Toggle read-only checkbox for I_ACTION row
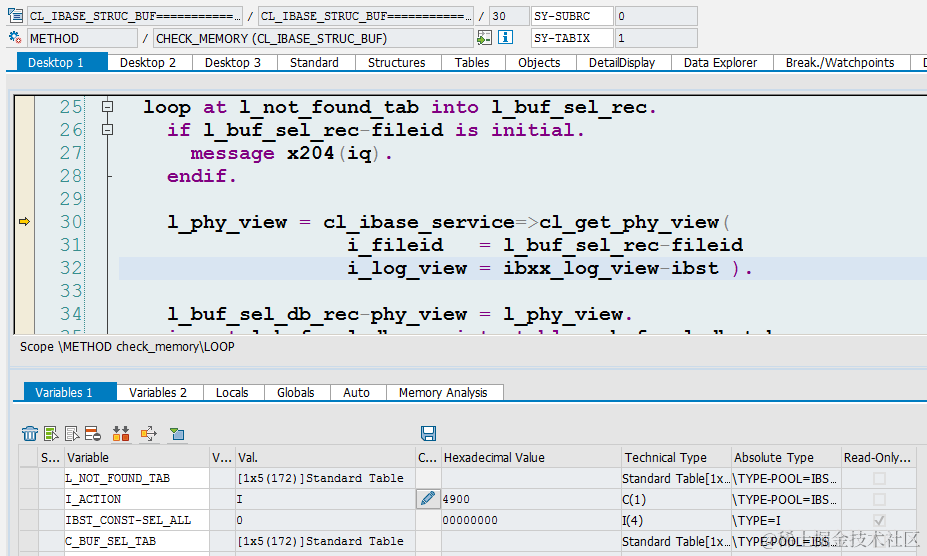The image size is (927, 556). (879, 499)
